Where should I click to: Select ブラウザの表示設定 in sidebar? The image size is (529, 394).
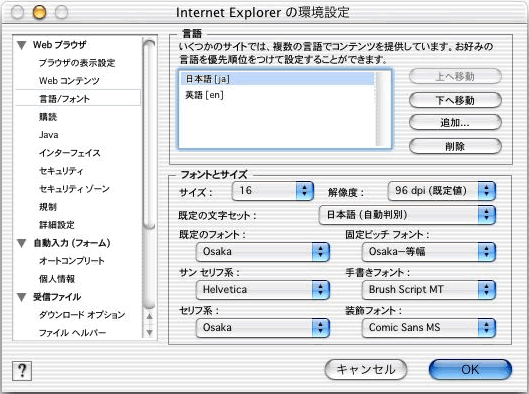coord(77,63)
